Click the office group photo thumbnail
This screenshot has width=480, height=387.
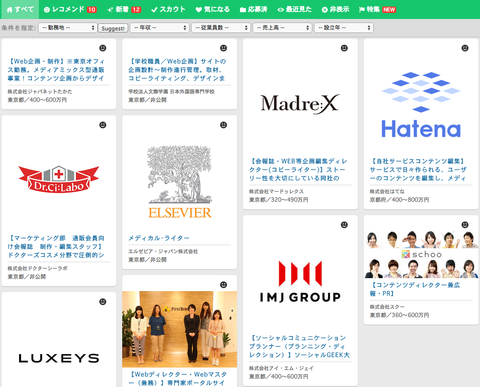pyautogui.click(x=179, y=329)
